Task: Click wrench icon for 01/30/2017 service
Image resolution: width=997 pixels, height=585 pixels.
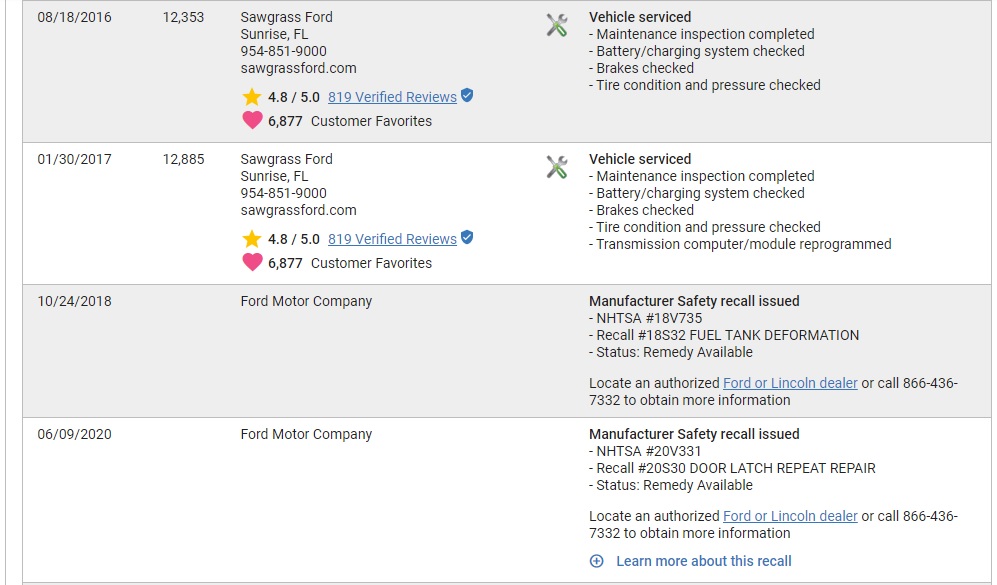Action: point(557,167)
